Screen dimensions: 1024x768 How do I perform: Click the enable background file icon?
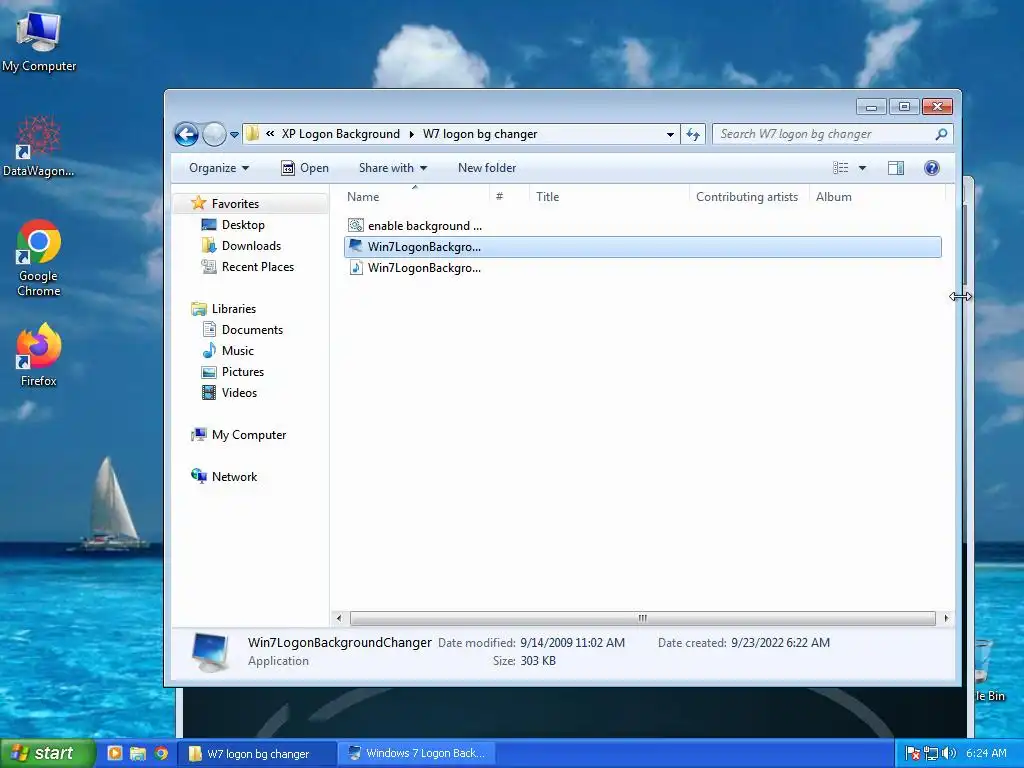356,226
